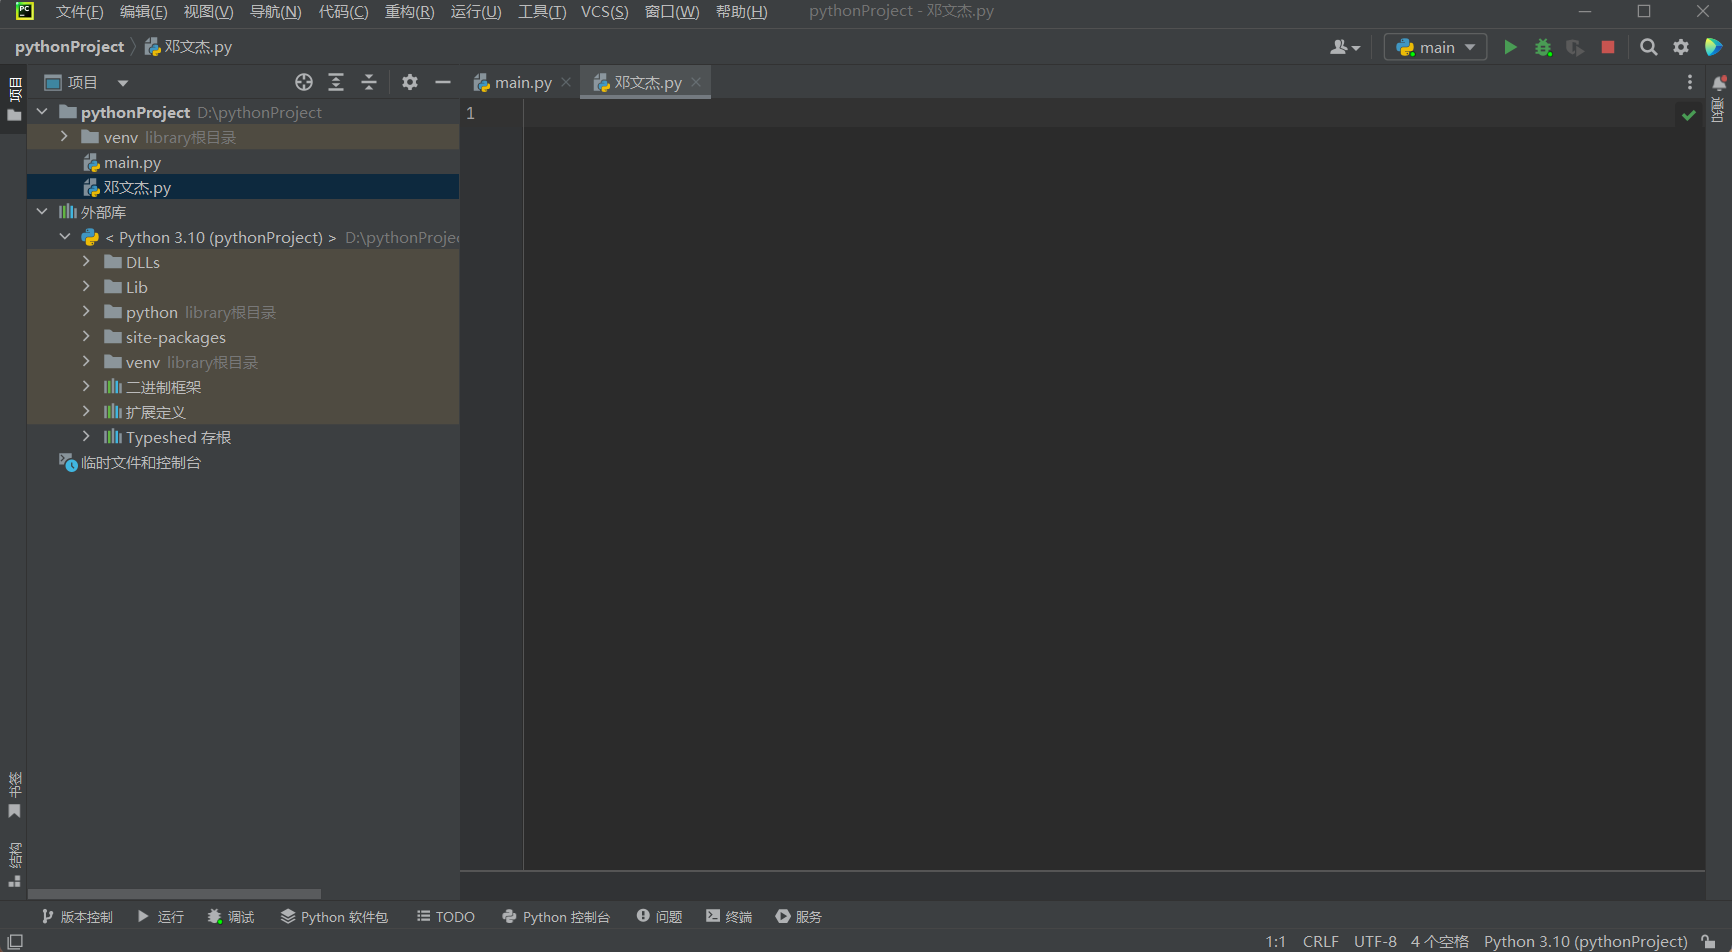Expand the top venv folder under pythonProject

click(65, 137)
